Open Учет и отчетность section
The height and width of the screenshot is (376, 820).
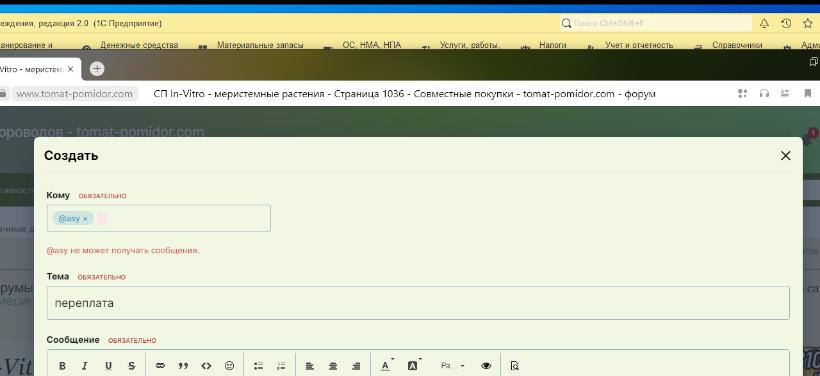tap(639, 45)
